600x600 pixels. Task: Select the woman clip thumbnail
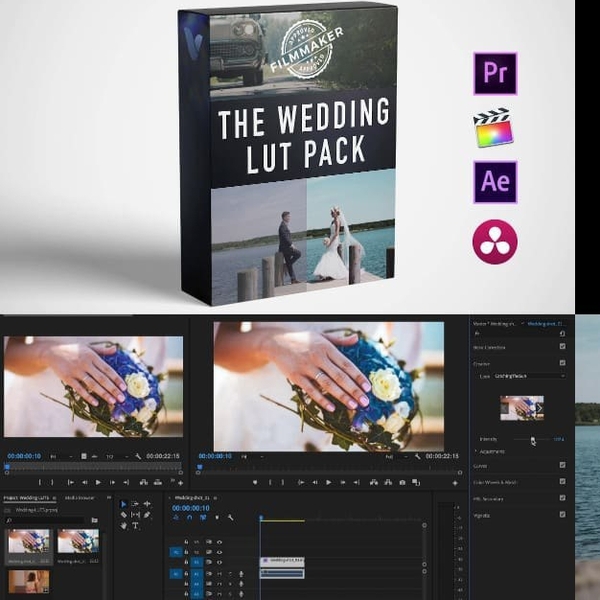pyautogui.click(x=29, y=581)
